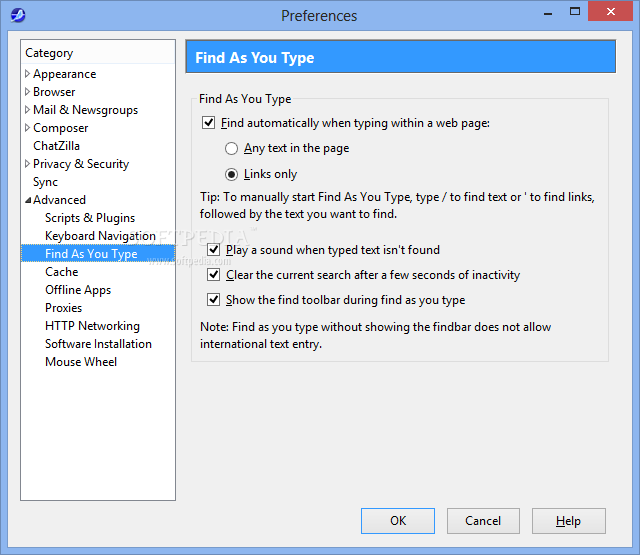
Task: Open Mouse Wheel settings
Action: pyautogui.click(x=81, y=362)
